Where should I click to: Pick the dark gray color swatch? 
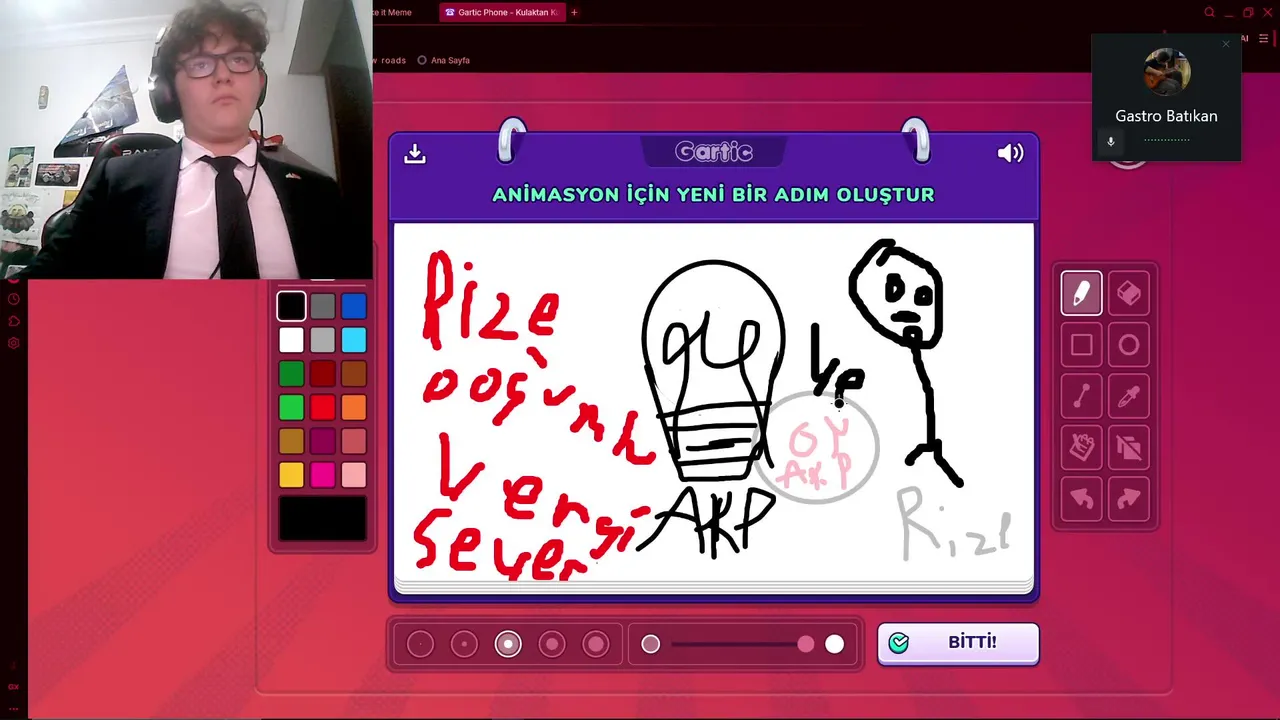(x=322, y=306)
